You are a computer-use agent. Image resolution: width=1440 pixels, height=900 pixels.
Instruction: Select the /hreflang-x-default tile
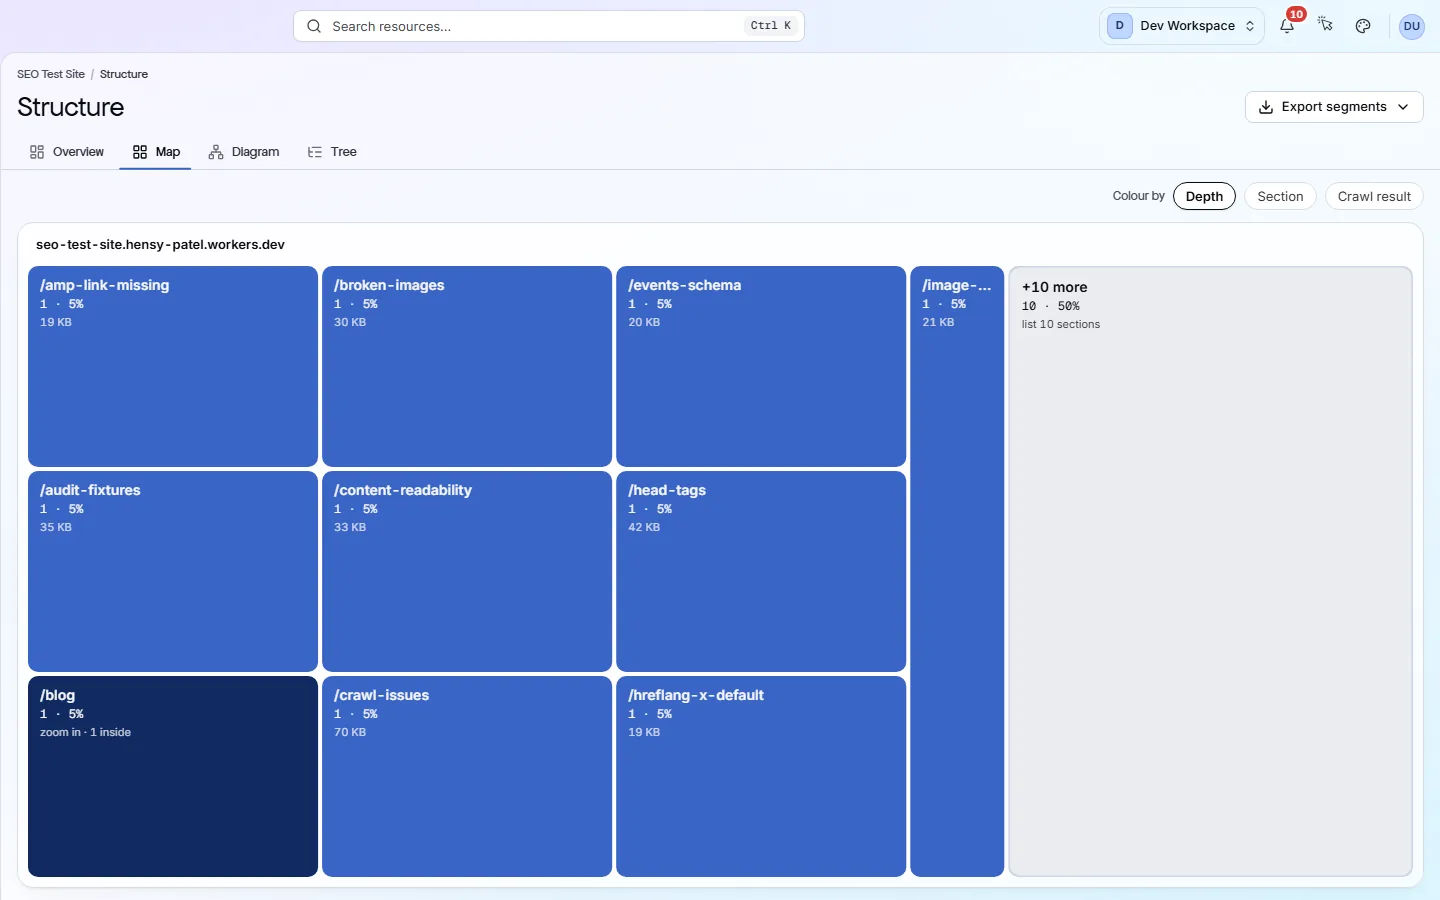[761, 776]
